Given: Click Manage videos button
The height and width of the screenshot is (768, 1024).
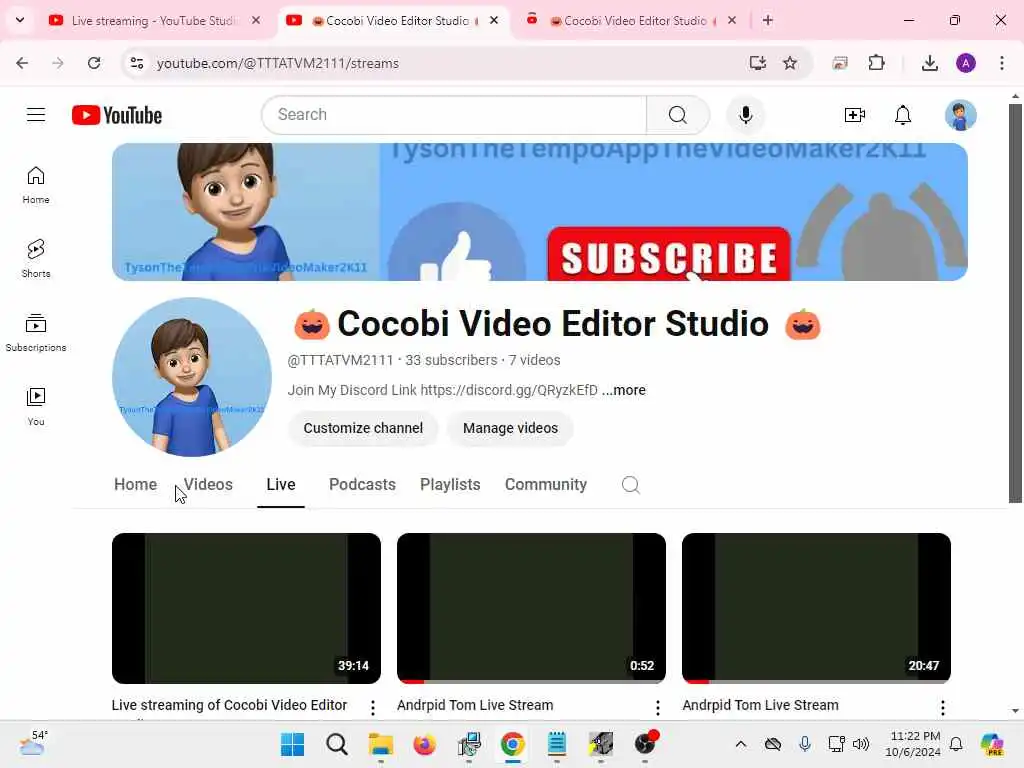Looking at the screenshot, I should [x=511, y=428].
